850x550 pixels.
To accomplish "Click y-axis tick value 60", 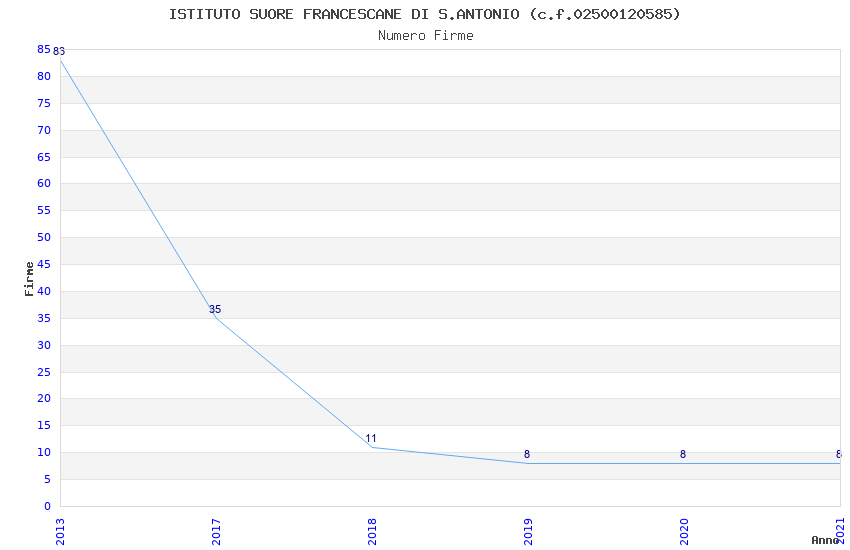I will pos(44,183).
